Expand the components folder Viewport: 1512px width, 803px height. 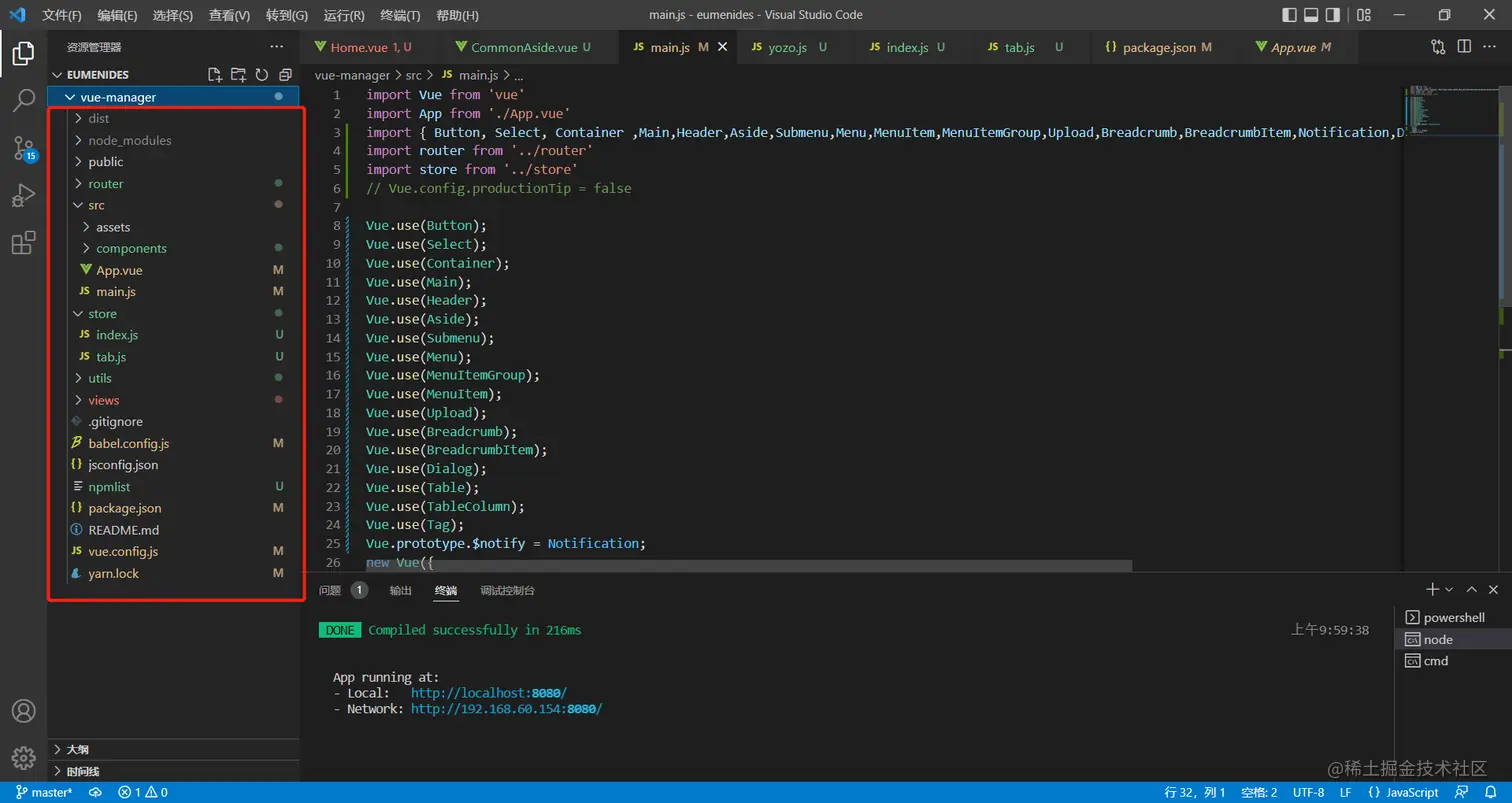(x=173, y=248)
